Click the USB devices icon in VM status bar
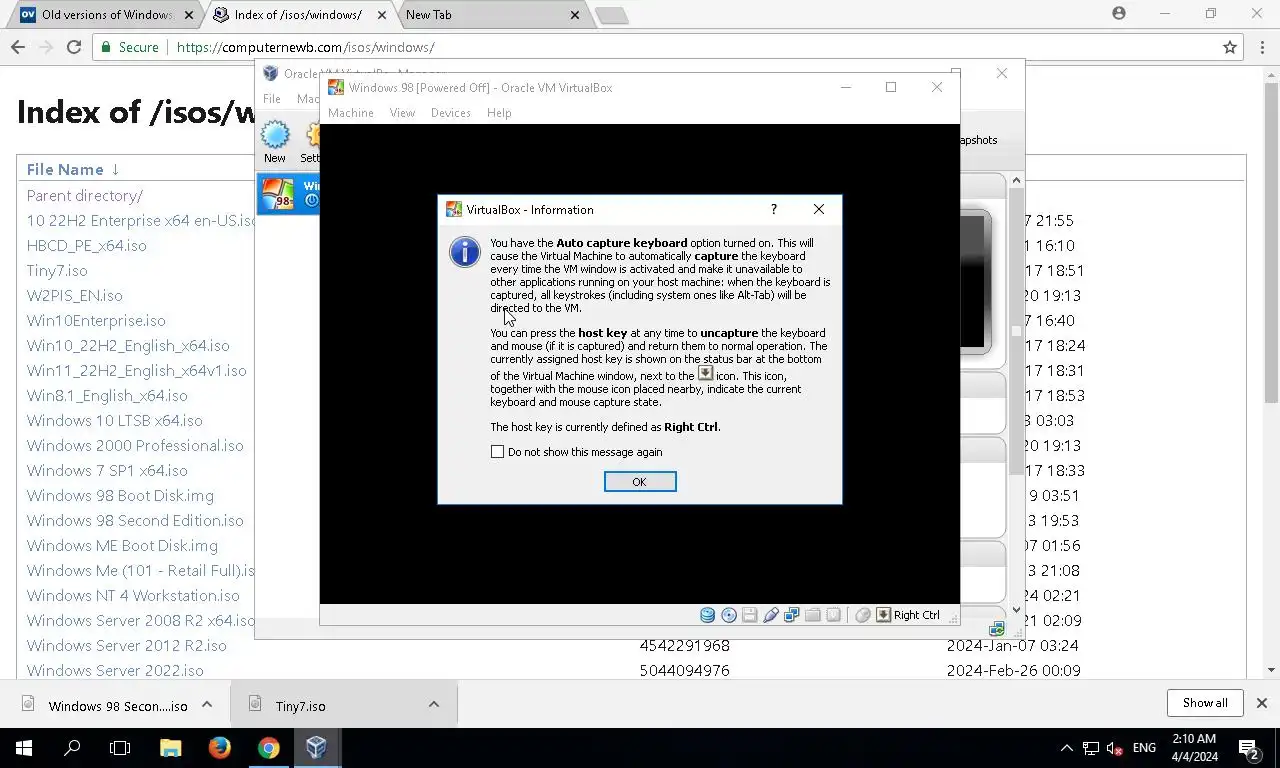This screenshot has width=1280, height=768. (x=770, y=615)
